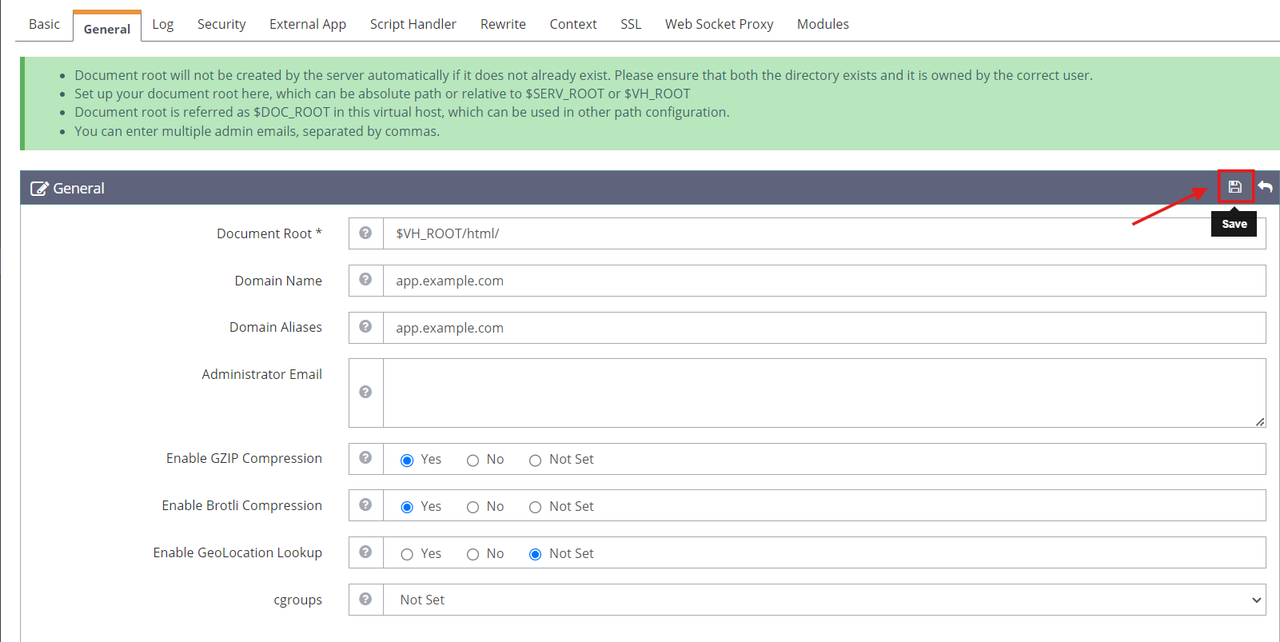Click the 'Enable GeoLocation Lookup' label
The height and width of the screenshot is (642, 1280).
237,552
